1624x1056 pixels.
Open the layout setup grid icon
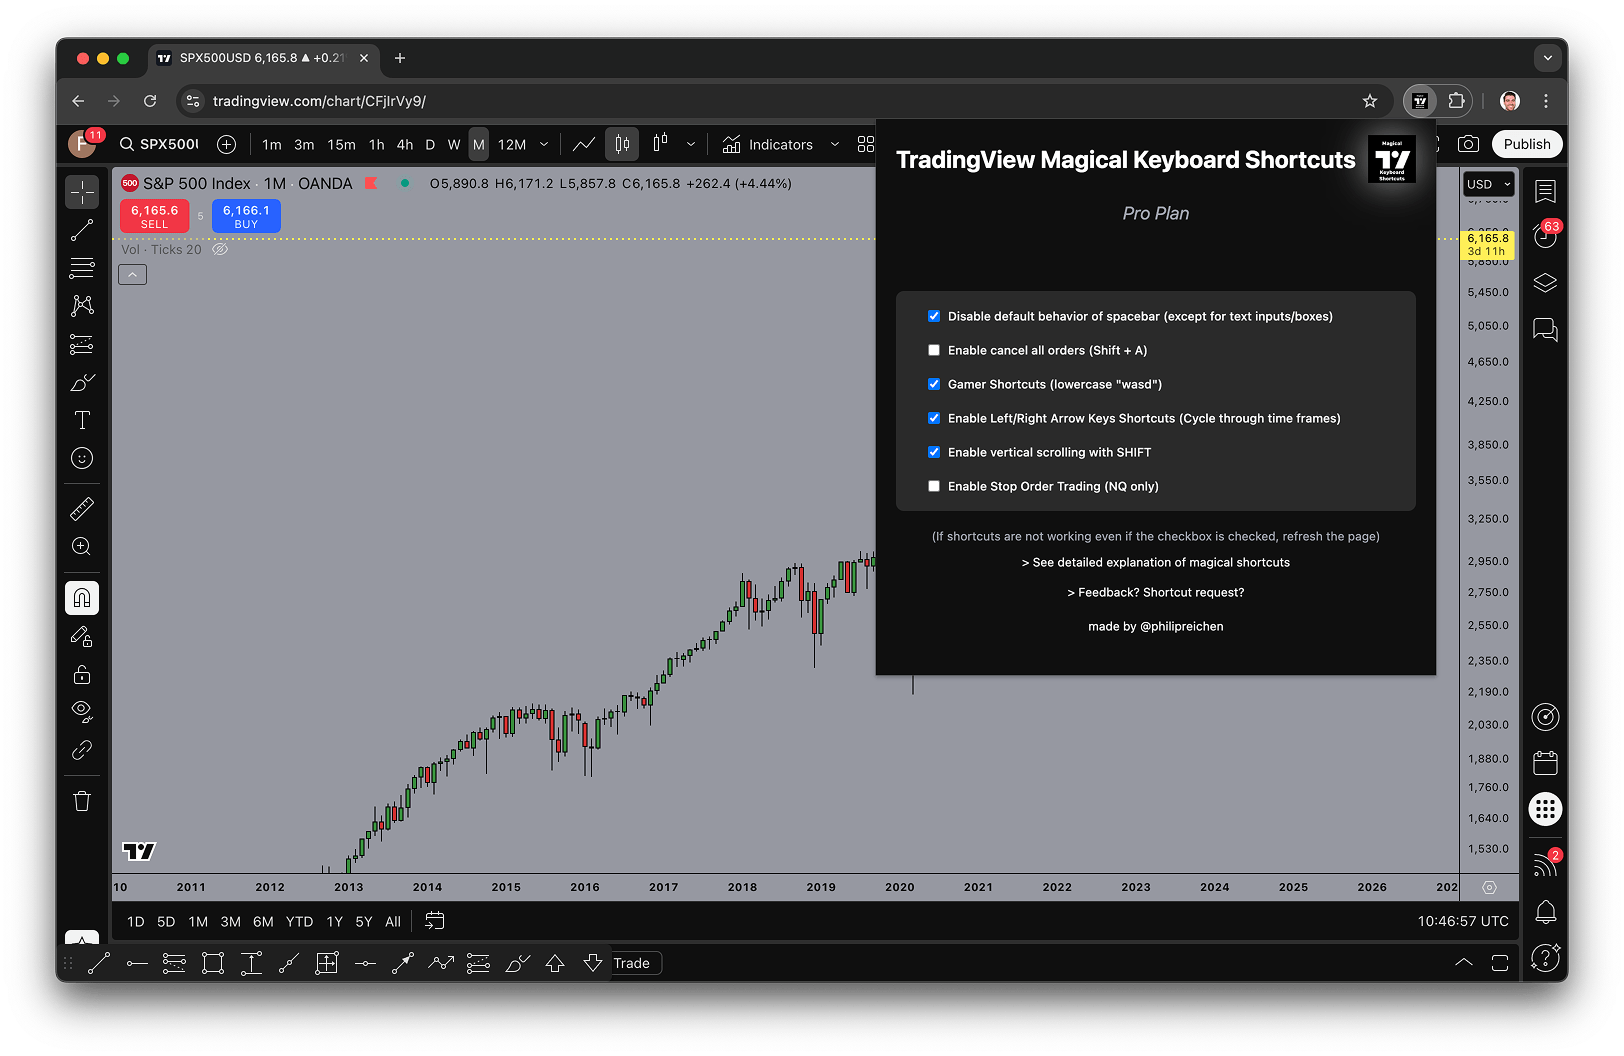click(866, 144)
